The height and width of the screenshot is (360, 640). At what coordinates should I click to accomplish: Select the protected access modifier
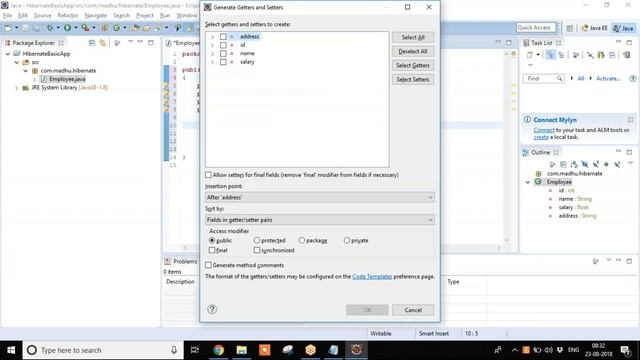coord(257,240)
